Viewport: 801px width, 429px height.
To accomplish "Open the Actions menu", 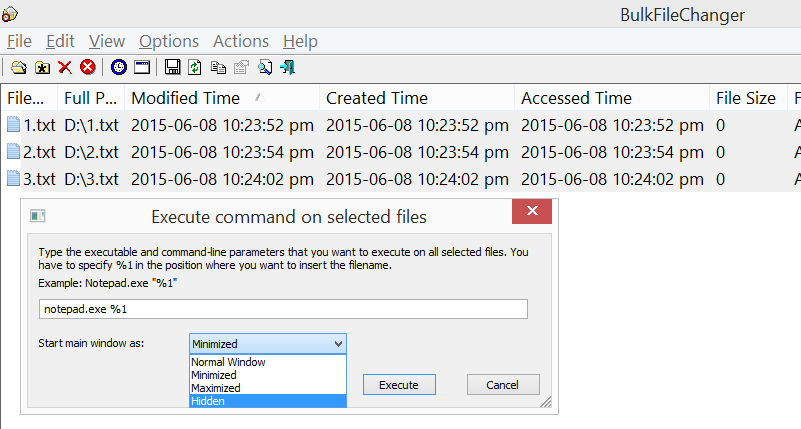I will (x=241, y=41).
